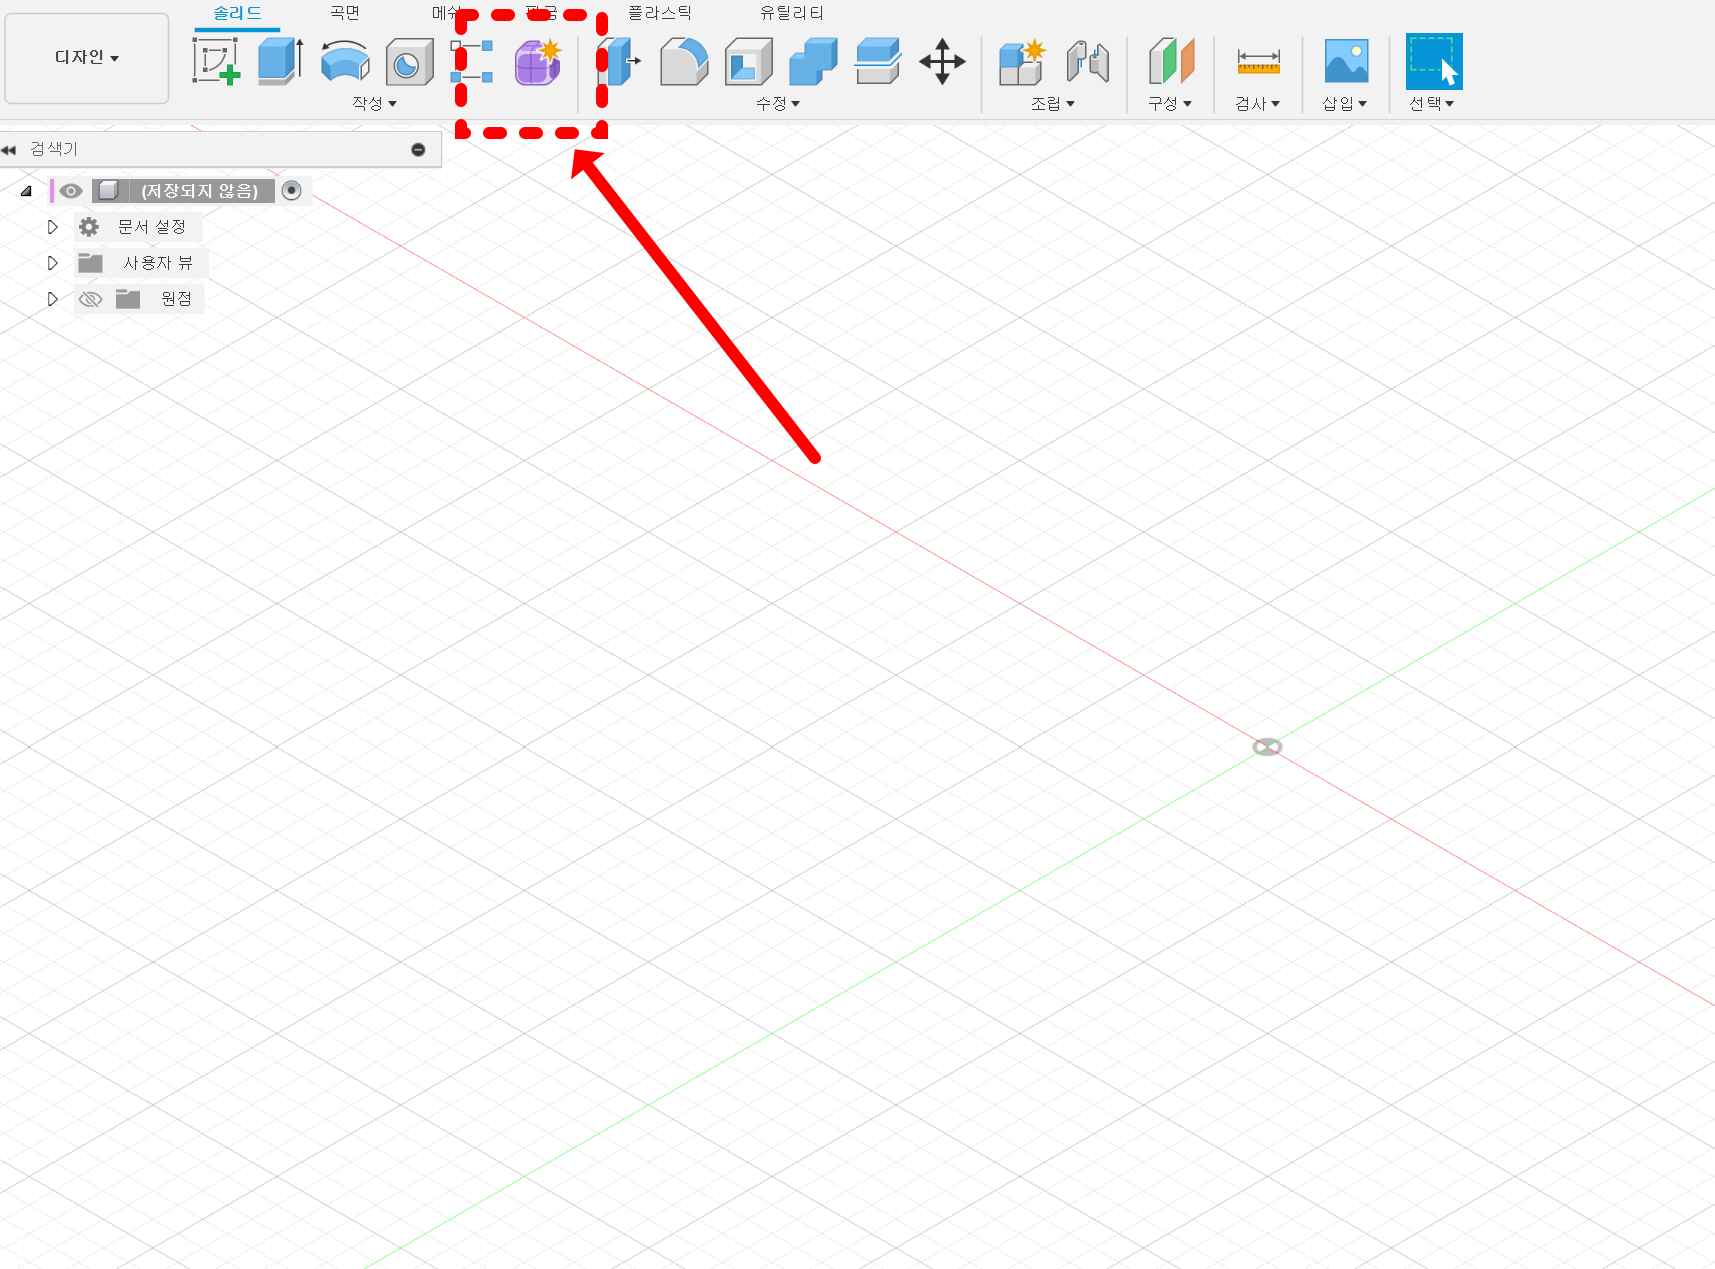Switch to the 솔리드 tab
Screen dimensions: 1715x1269
(237, 13)
